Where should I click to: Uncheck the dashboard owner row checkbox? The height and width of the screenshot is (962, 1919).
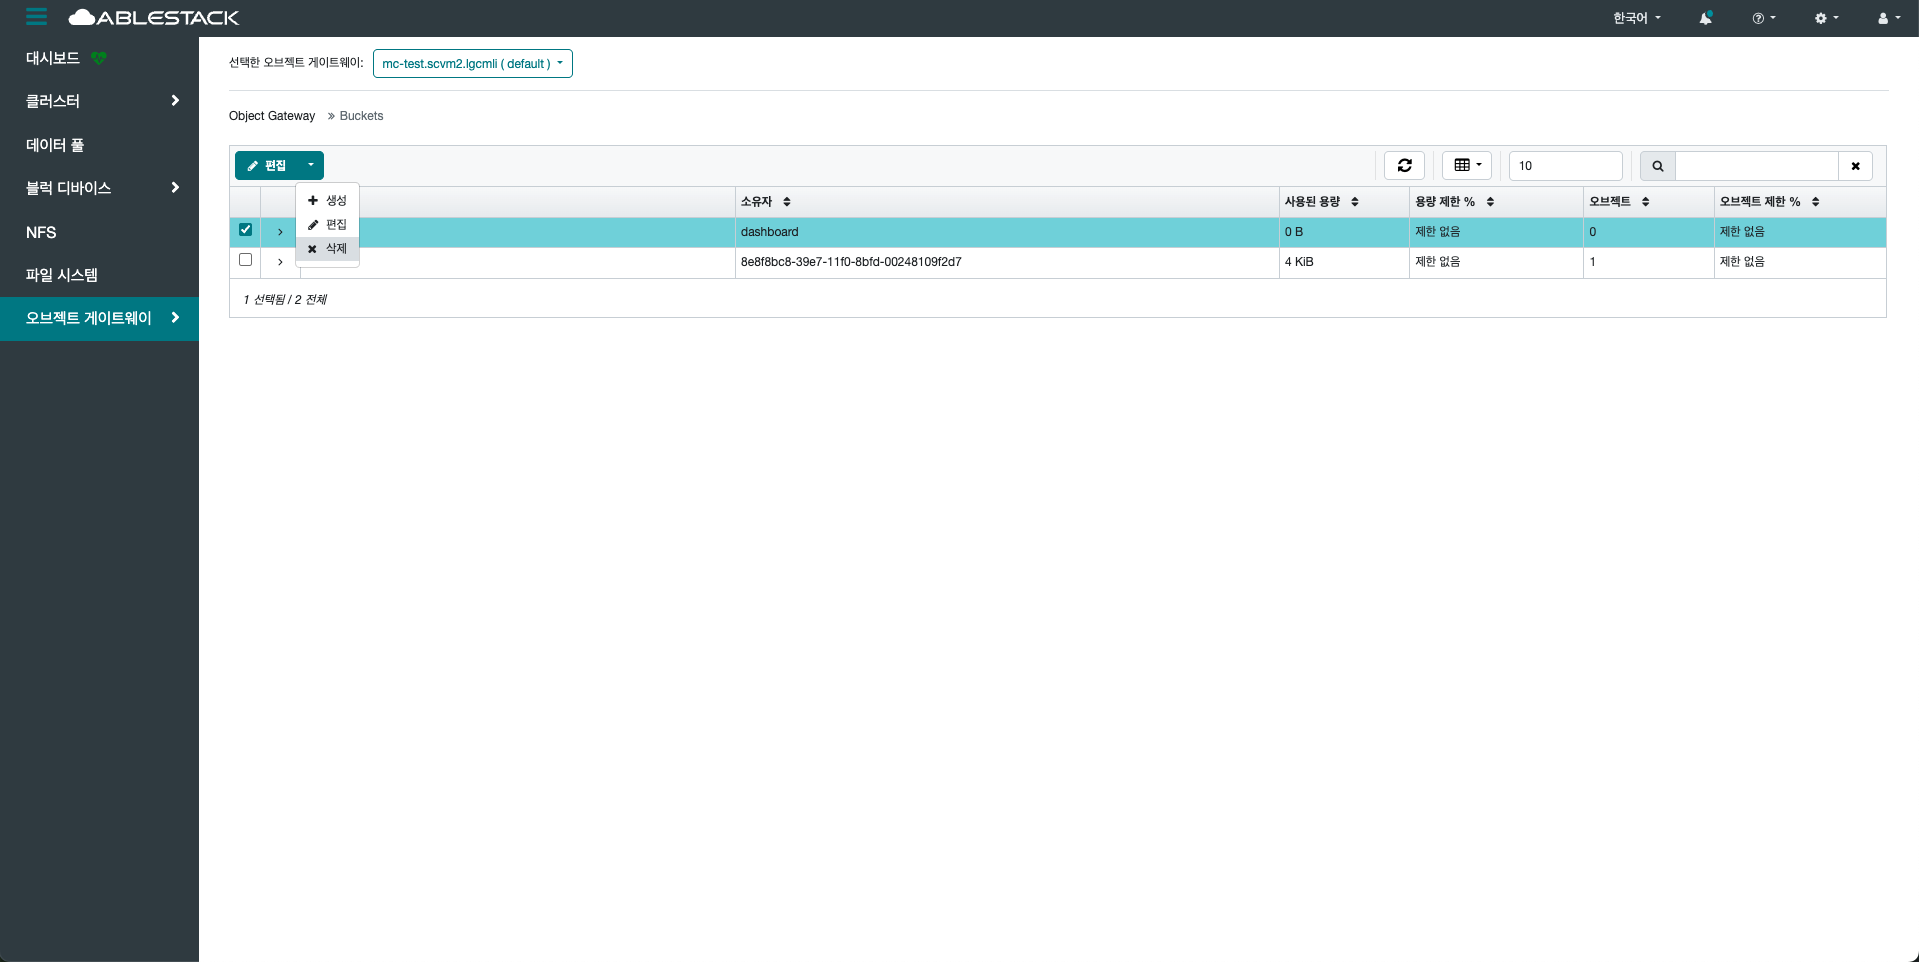(x=245, y=230)
